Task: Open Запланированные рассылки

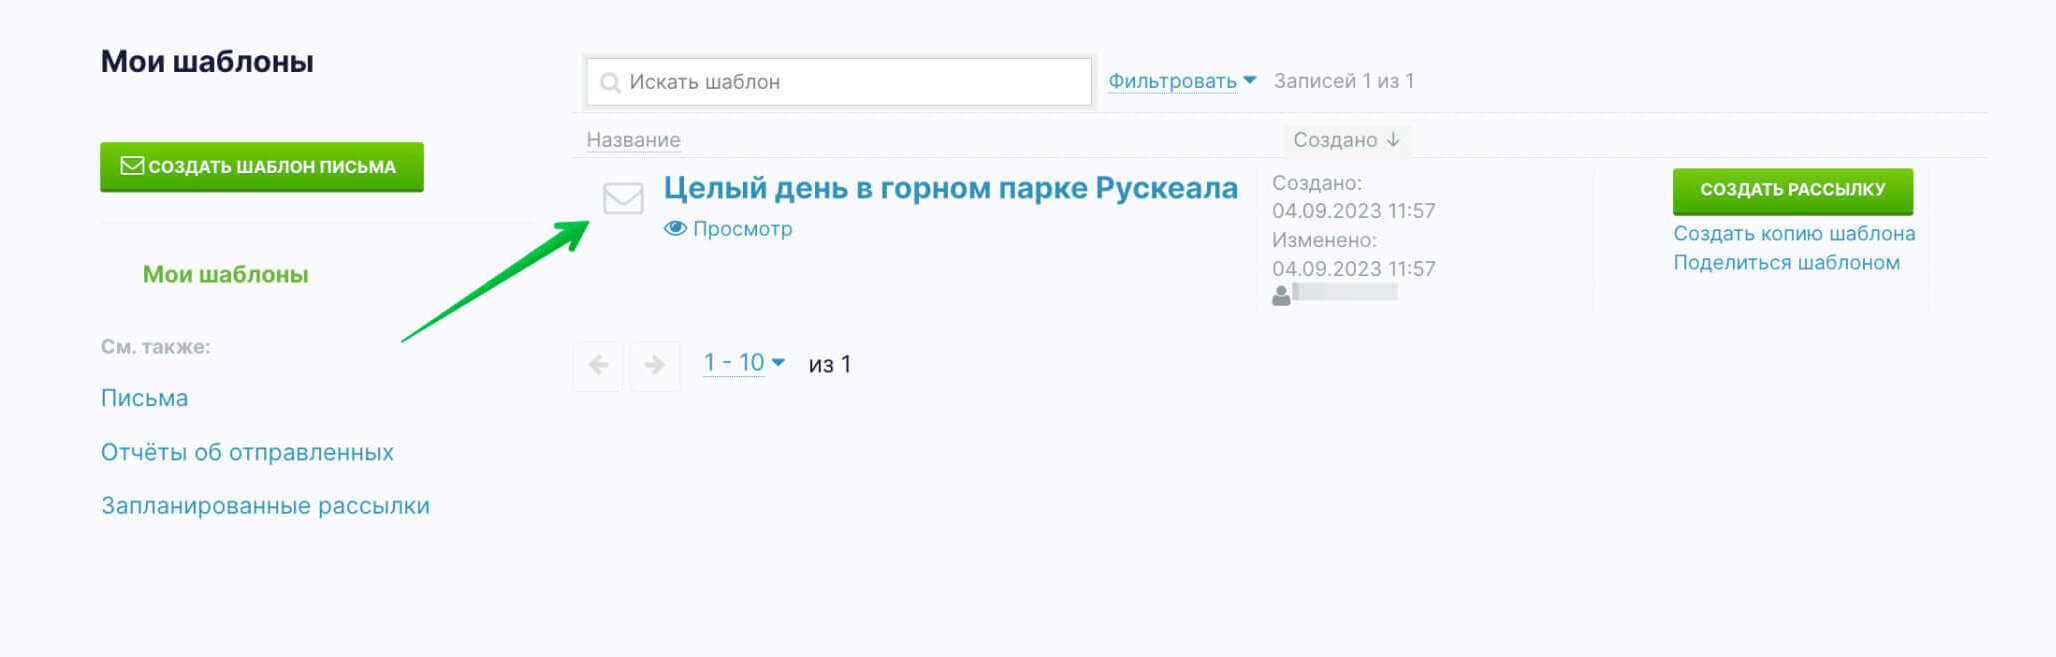Action: point(265,506)
